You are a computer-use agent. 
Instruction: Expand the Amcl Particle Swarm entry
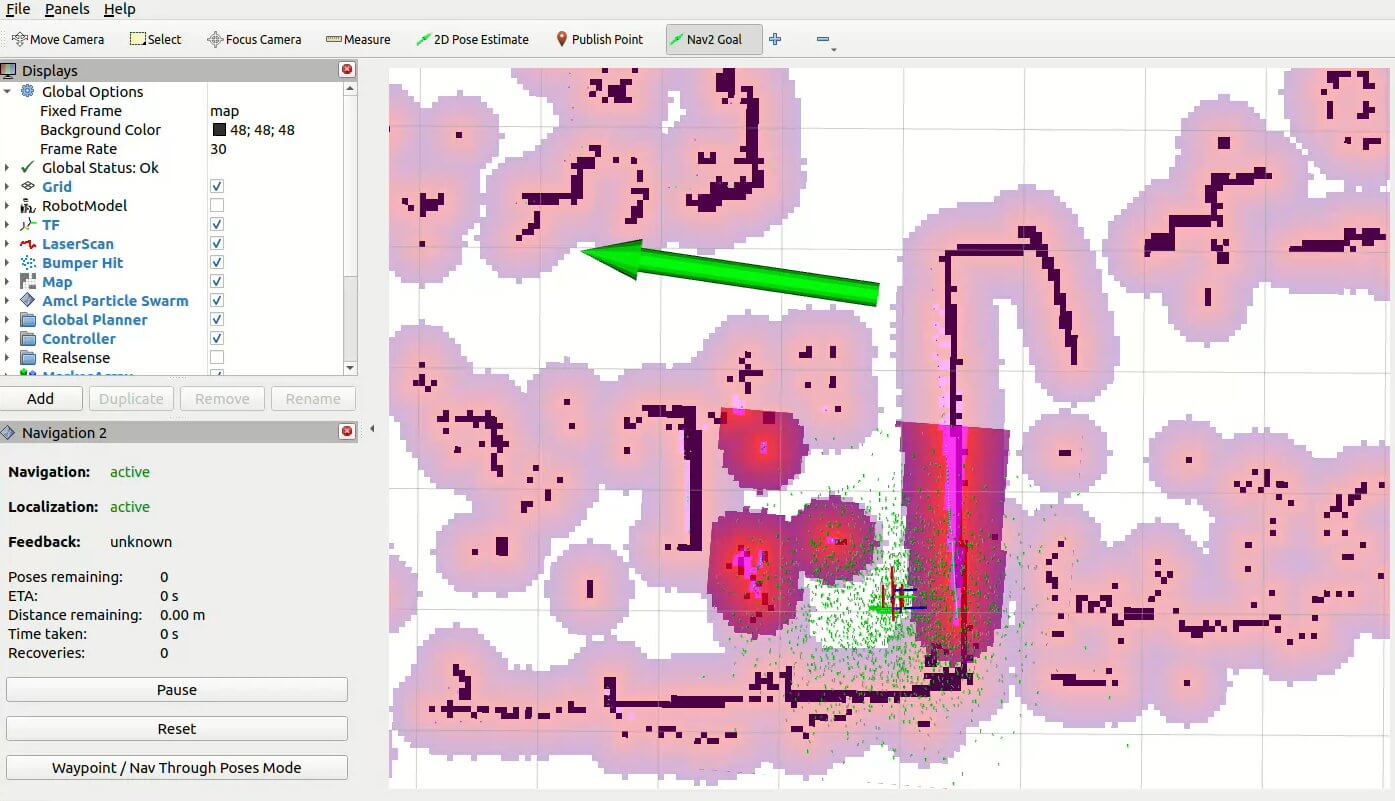[x=8, y=301]
